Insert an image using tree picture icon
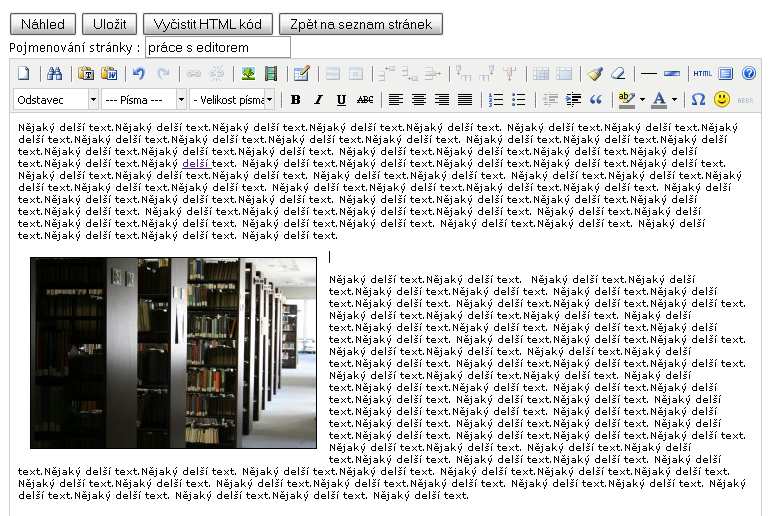This screenshot has width=771, height=516. click(x=248, y=74)
